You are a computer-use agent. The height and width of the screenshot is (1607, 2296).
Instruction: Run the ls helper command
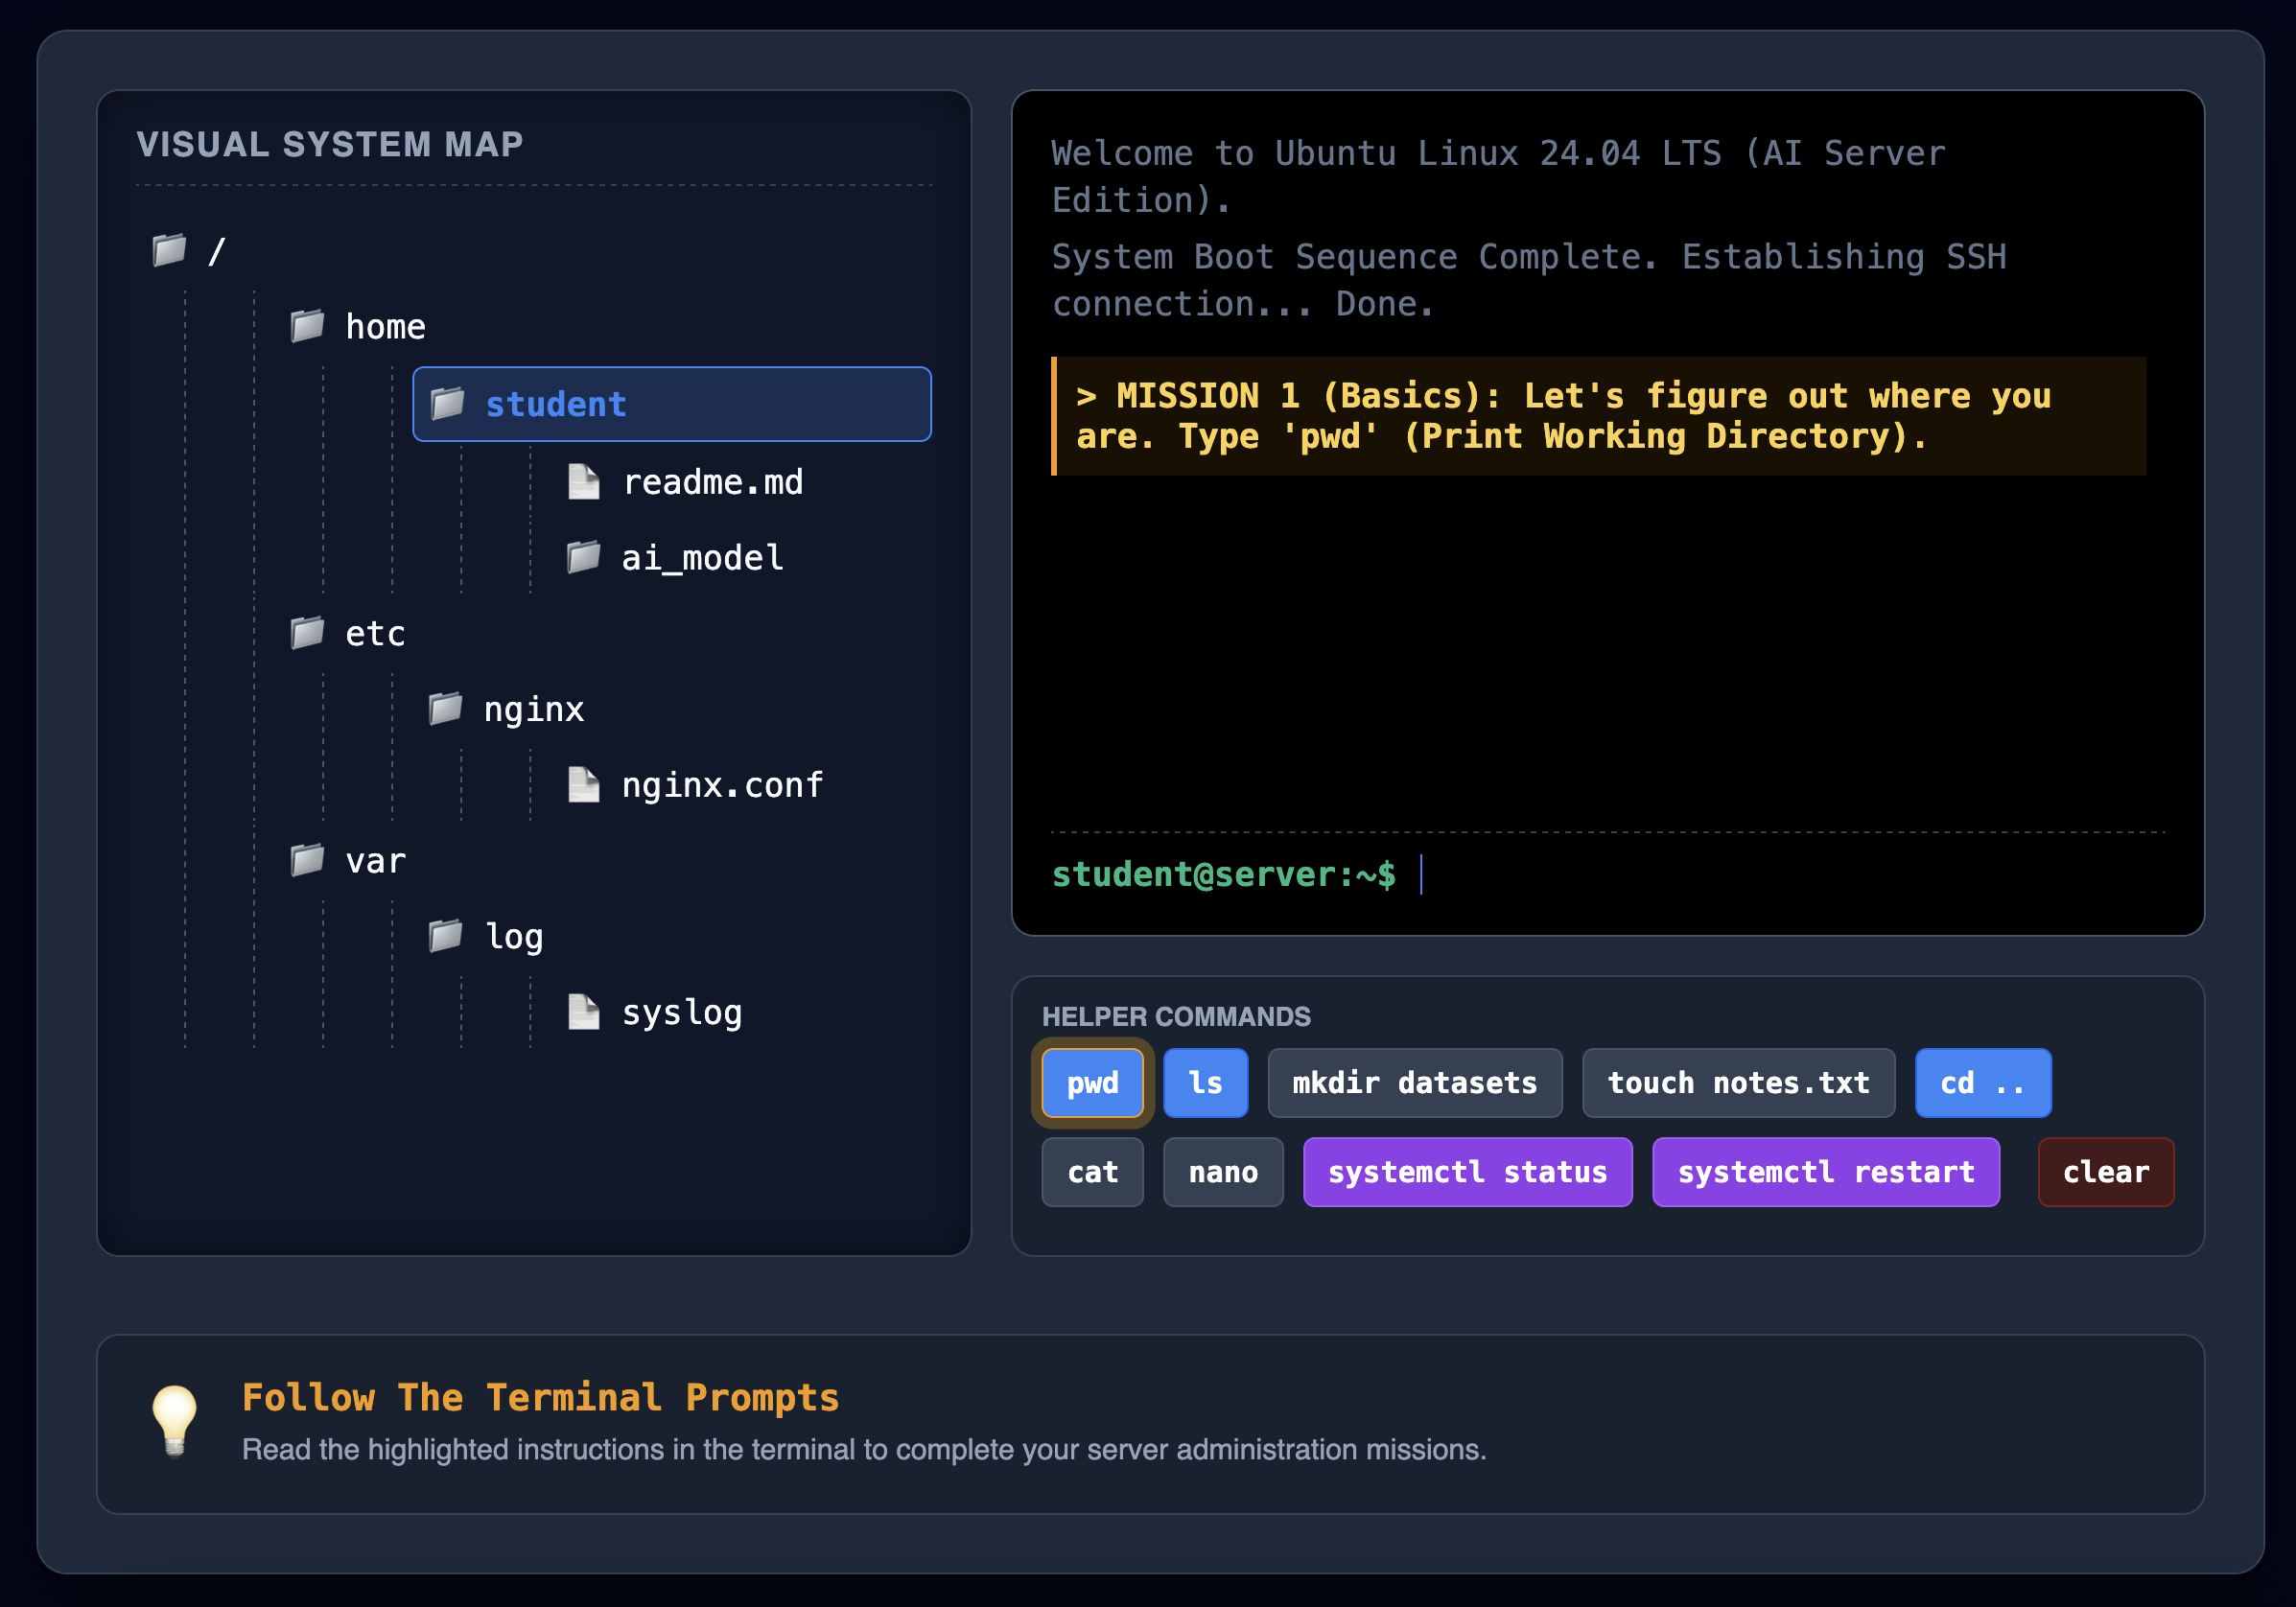point(1205,1082)
